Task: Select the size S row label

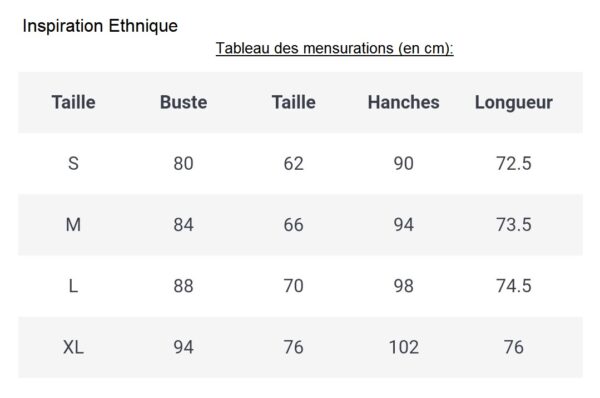Action: [73, 163]
